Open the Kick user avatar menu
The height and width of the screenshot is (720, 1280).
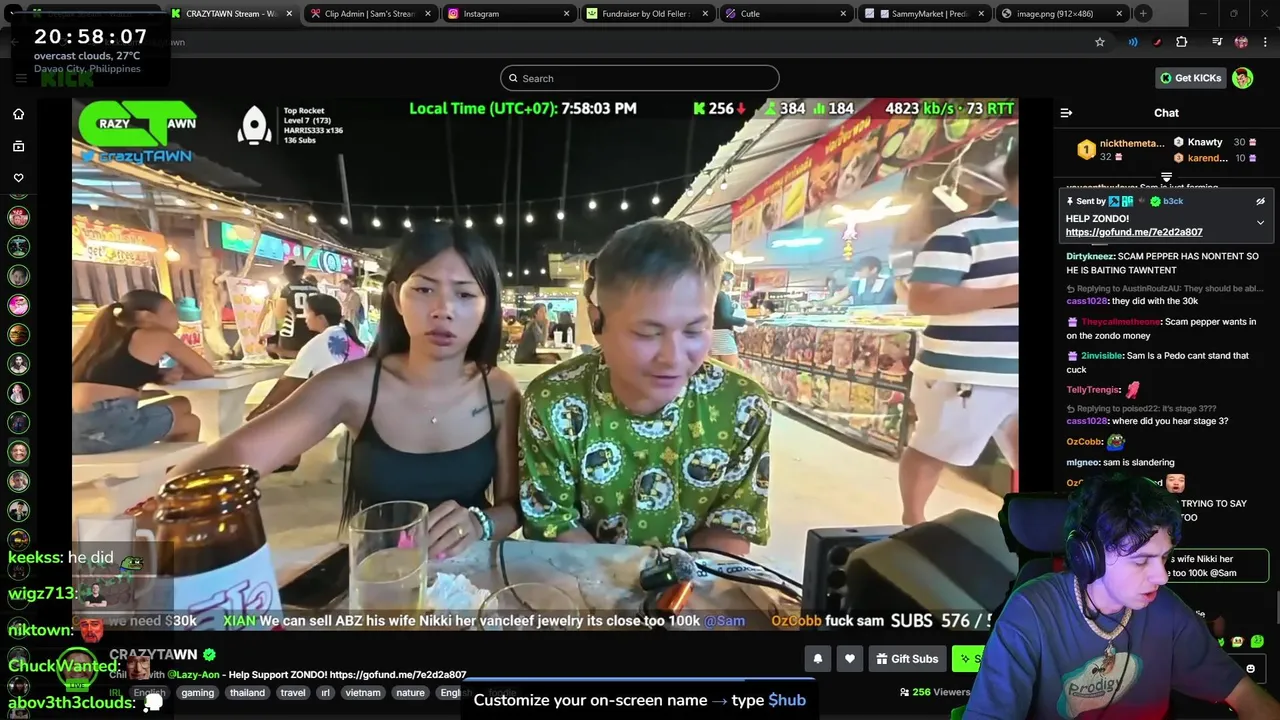1242,78
